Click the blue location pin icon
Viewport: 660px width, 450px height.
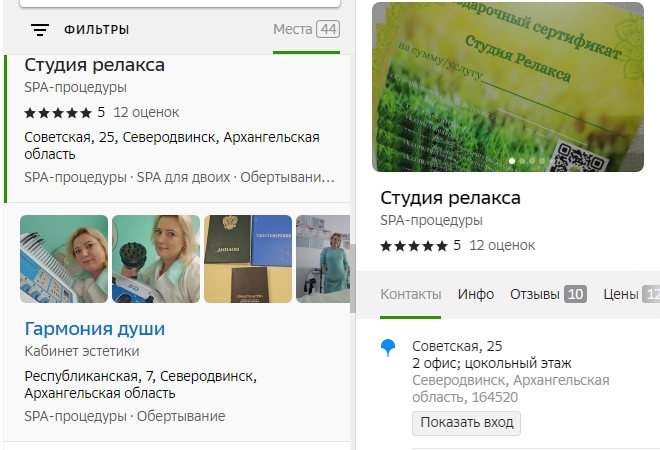pos(389,348)
